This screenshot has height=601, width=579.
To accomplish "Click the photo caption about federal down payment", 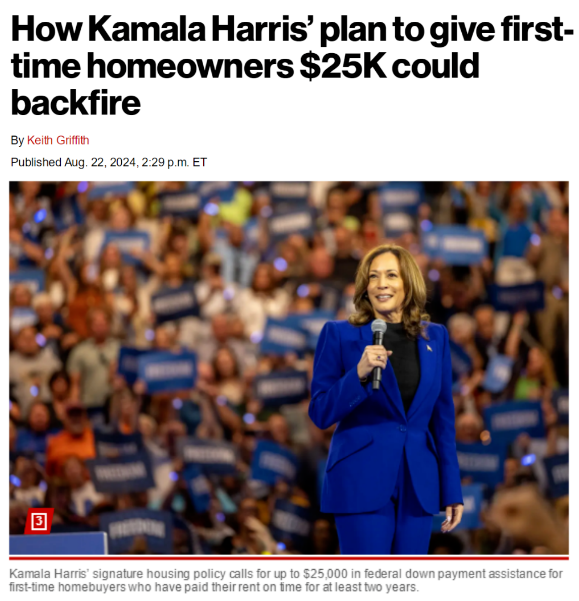I will (286, 580).
